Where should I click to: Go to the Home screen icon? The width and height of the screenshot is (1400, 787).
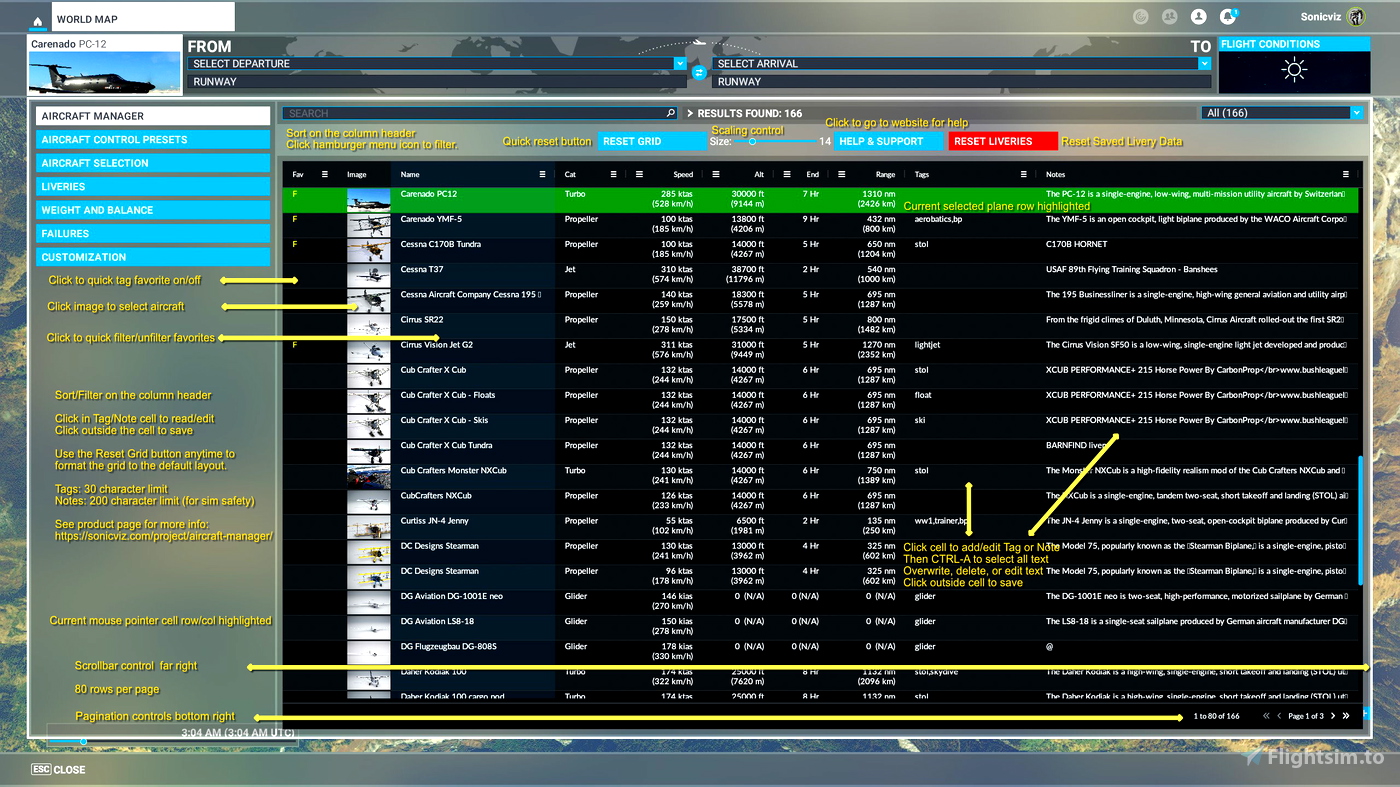(38, 20)
